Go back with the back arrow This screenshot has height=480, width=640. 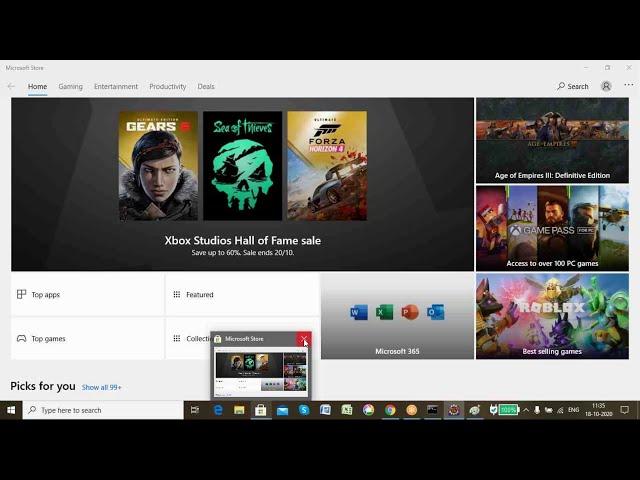pos(11,87)
